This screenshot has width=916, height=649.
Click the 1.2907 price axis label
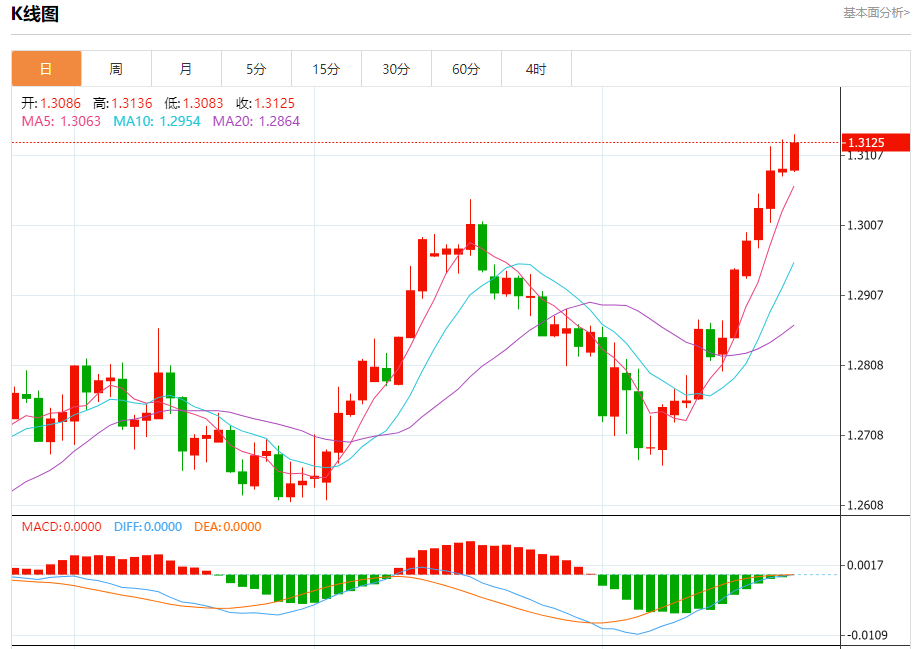click(865, 296)
